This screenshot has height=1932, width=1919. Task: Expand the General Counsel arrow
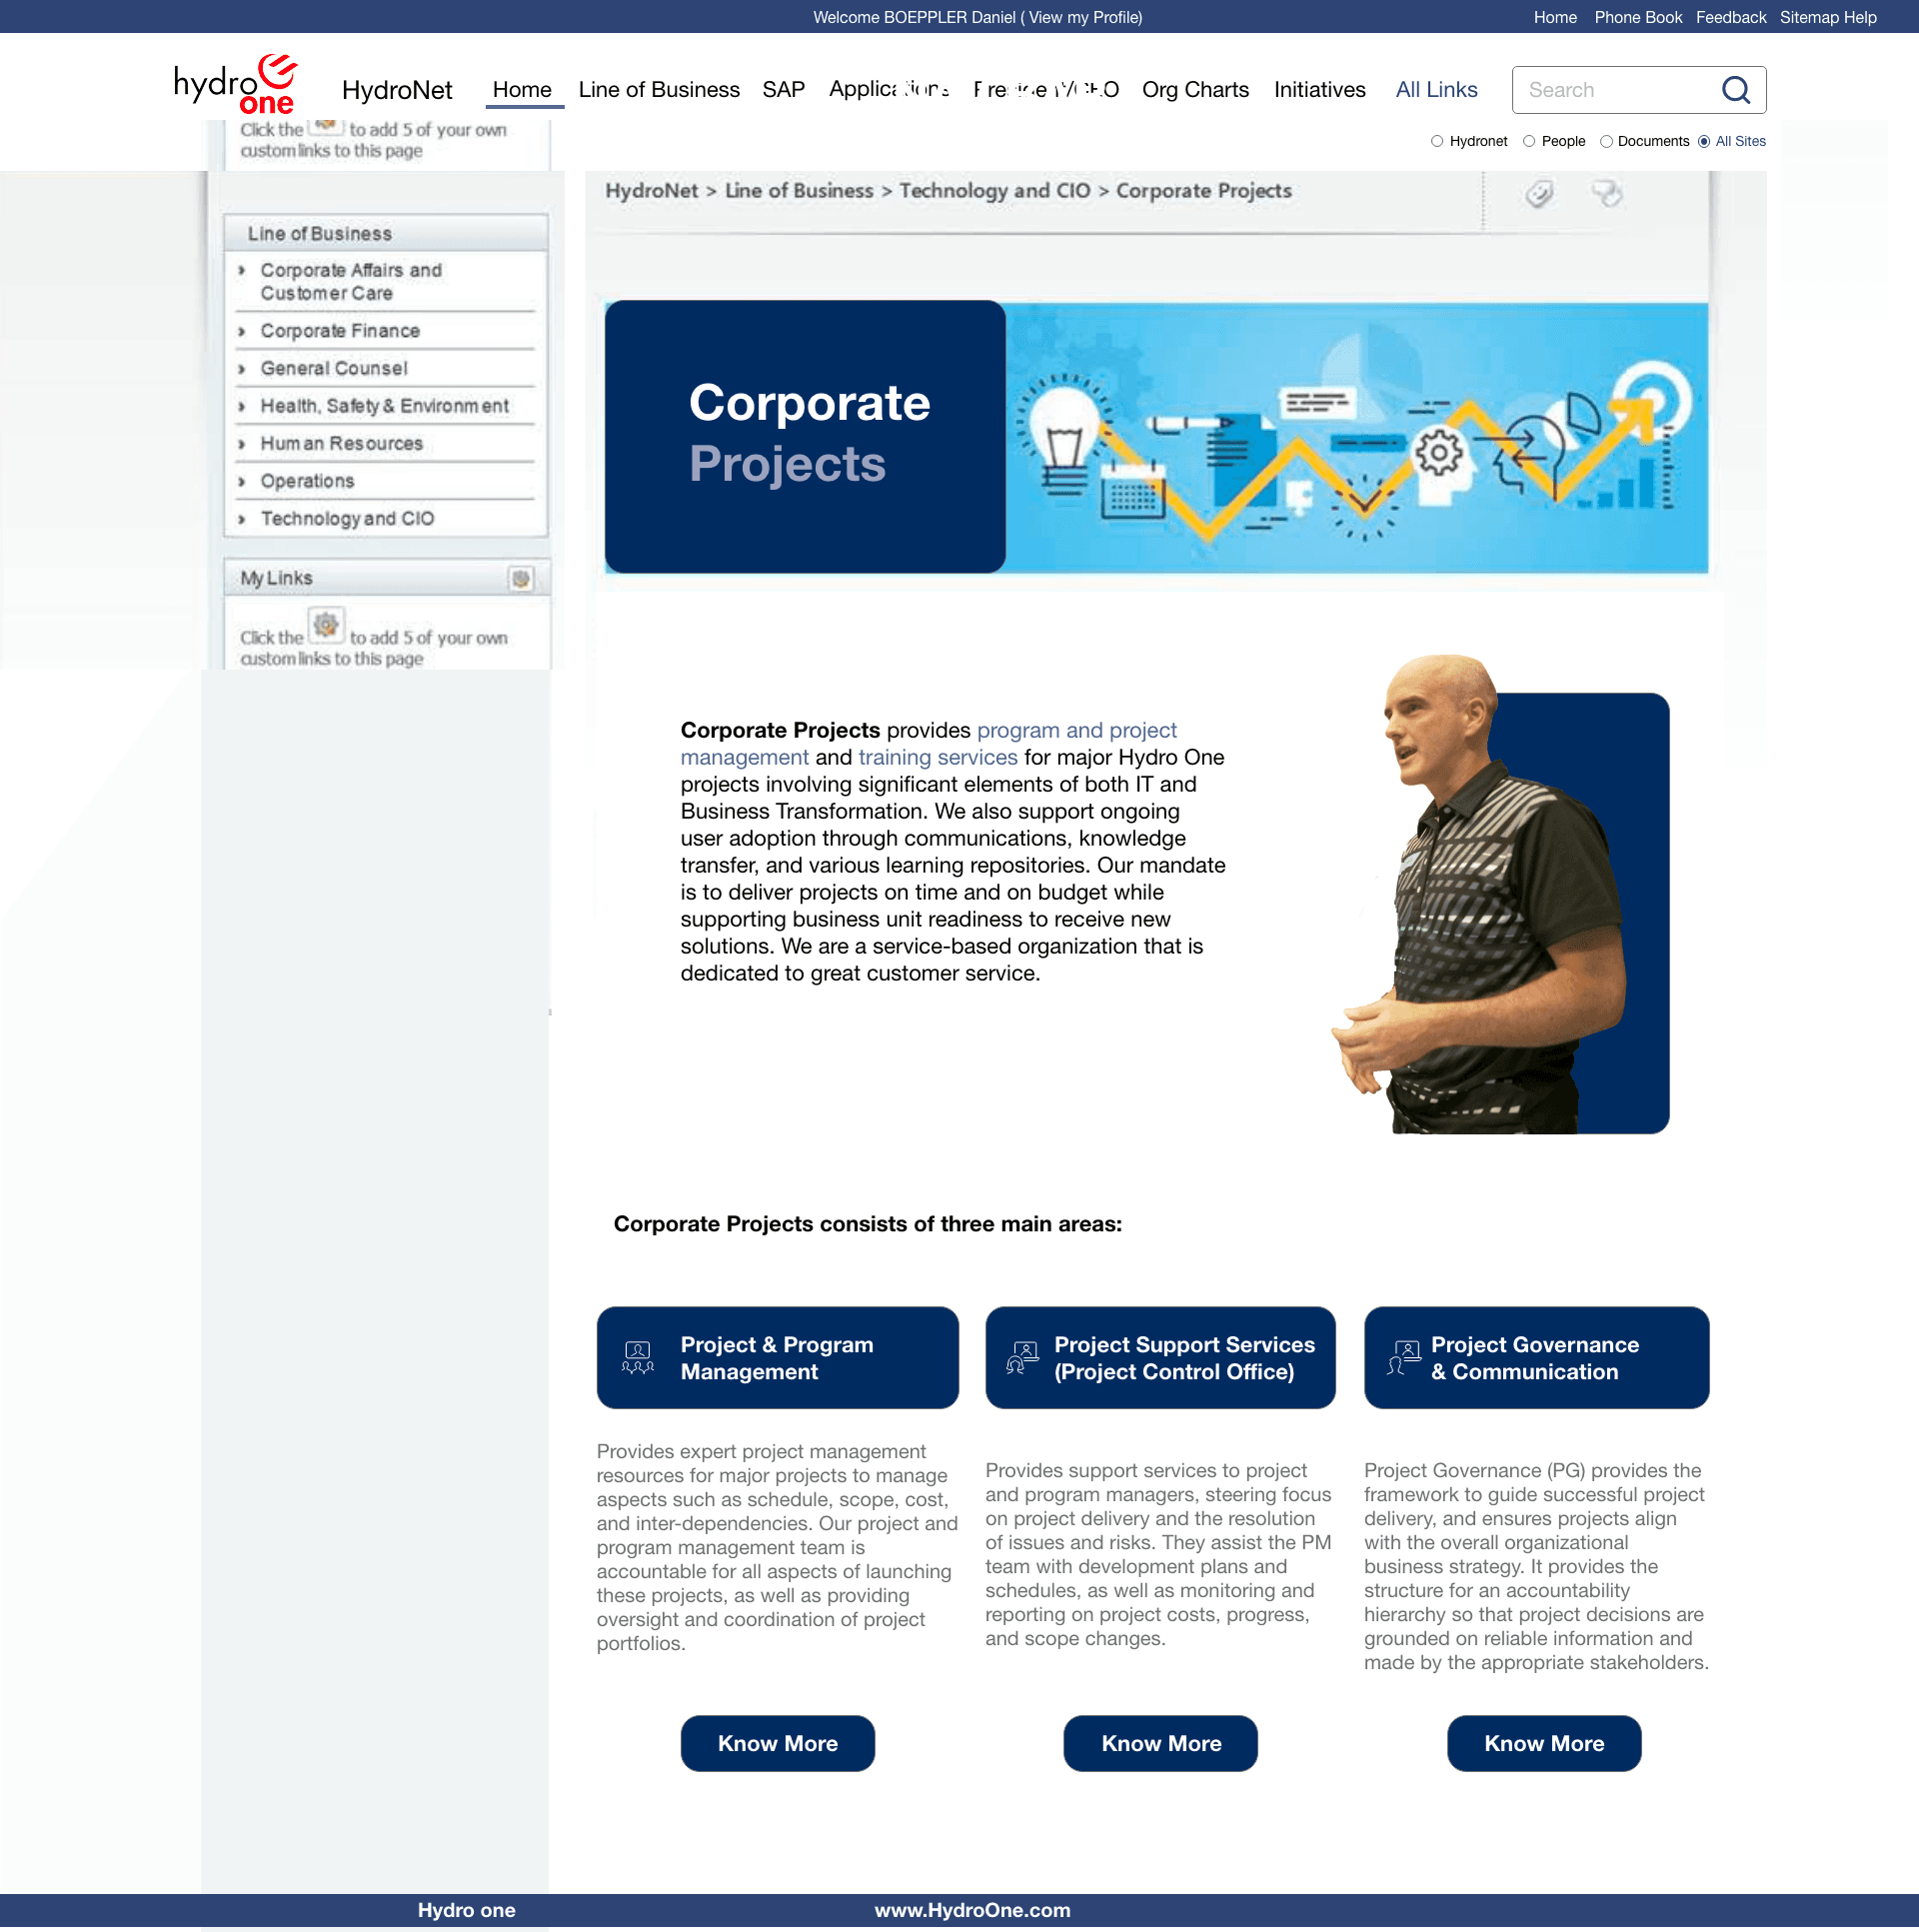242,369
